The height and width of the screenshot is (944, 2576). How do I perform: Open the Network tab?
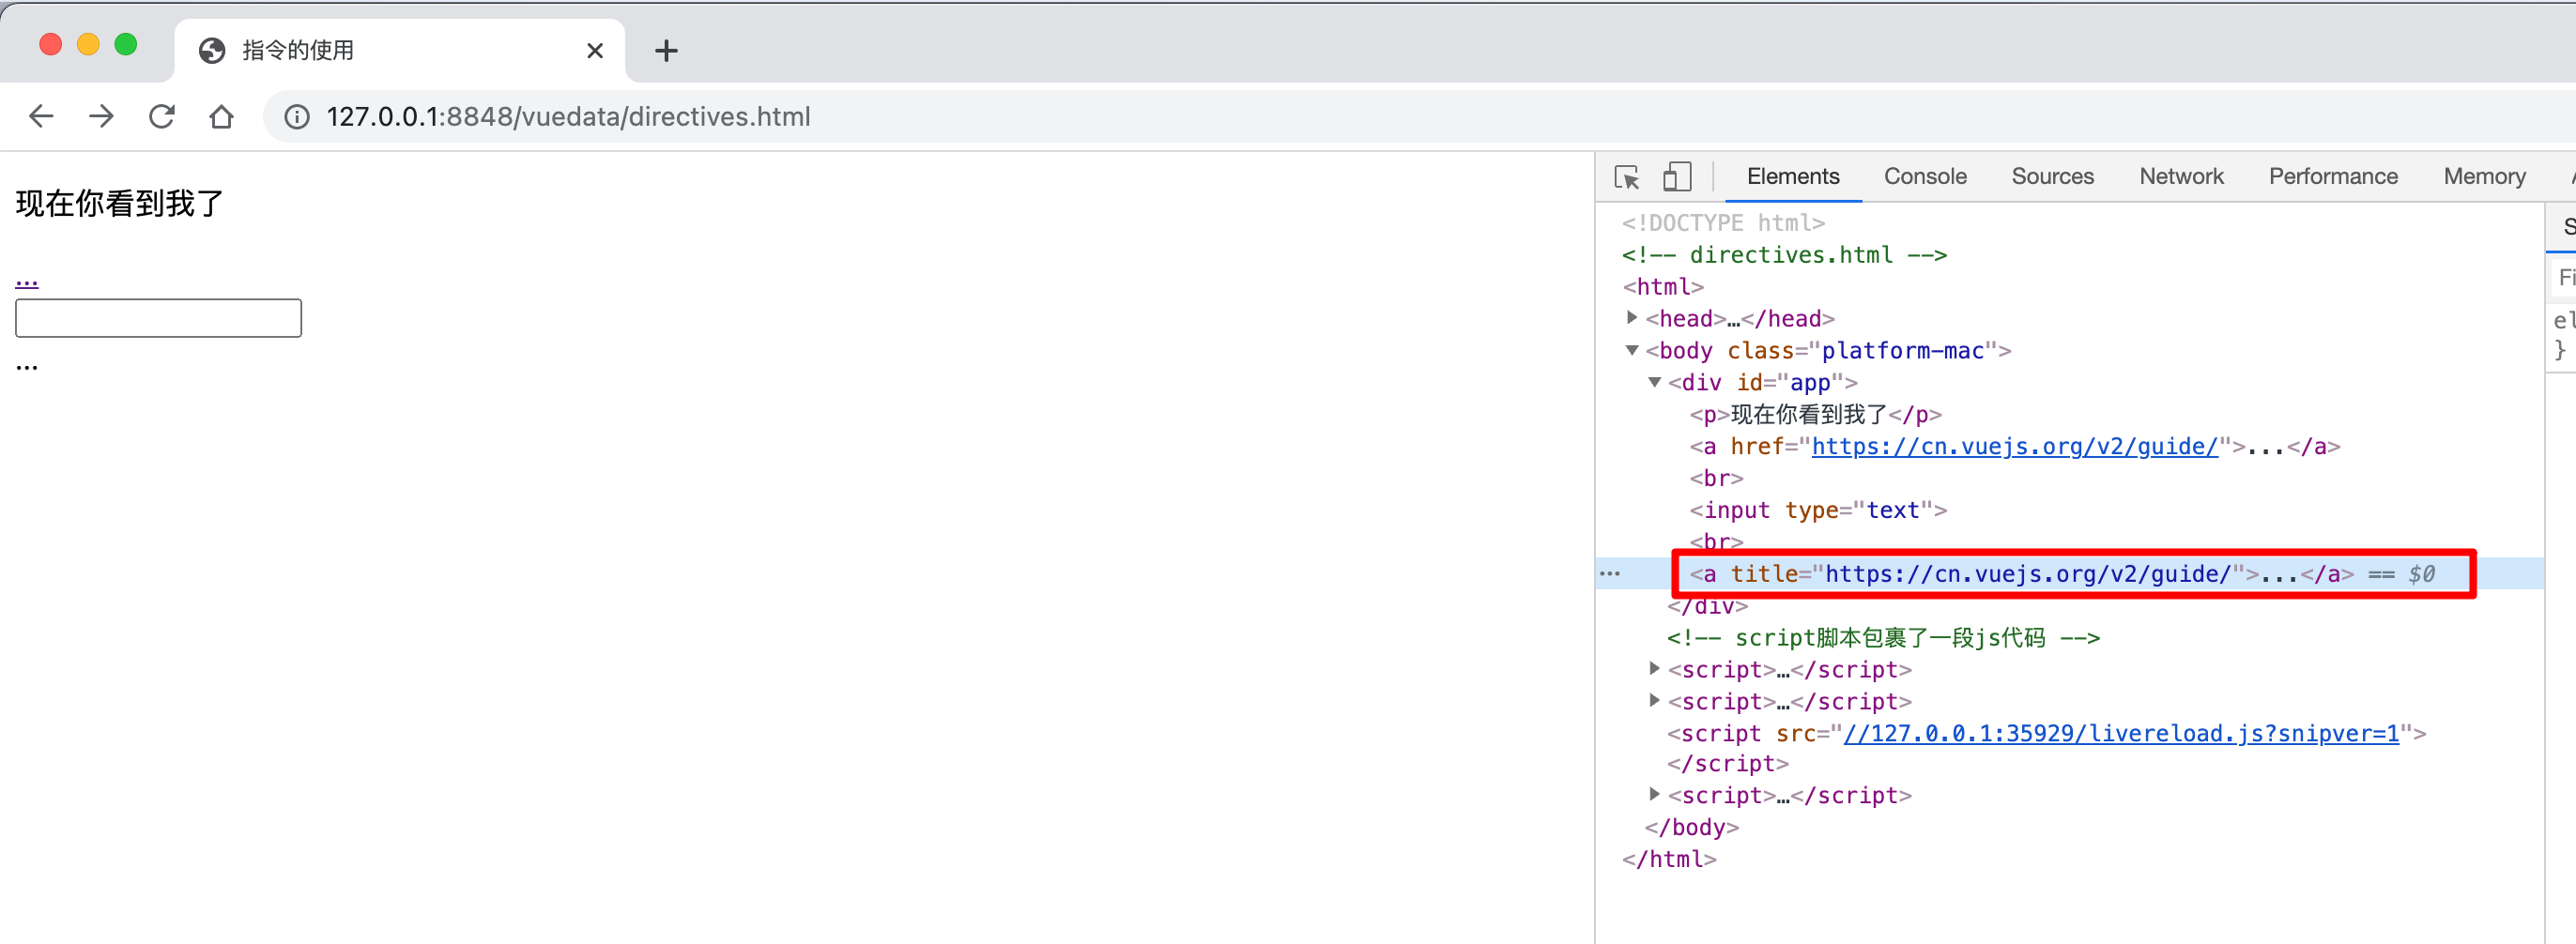click(x=2181, y=177)
